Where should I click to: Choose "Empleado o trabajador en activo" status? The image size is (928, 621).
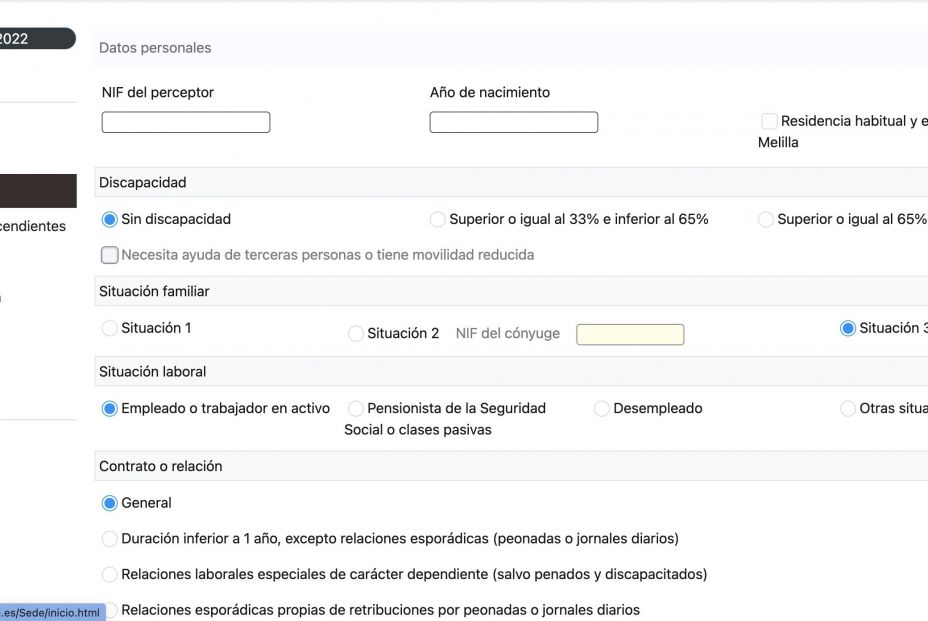110,408
